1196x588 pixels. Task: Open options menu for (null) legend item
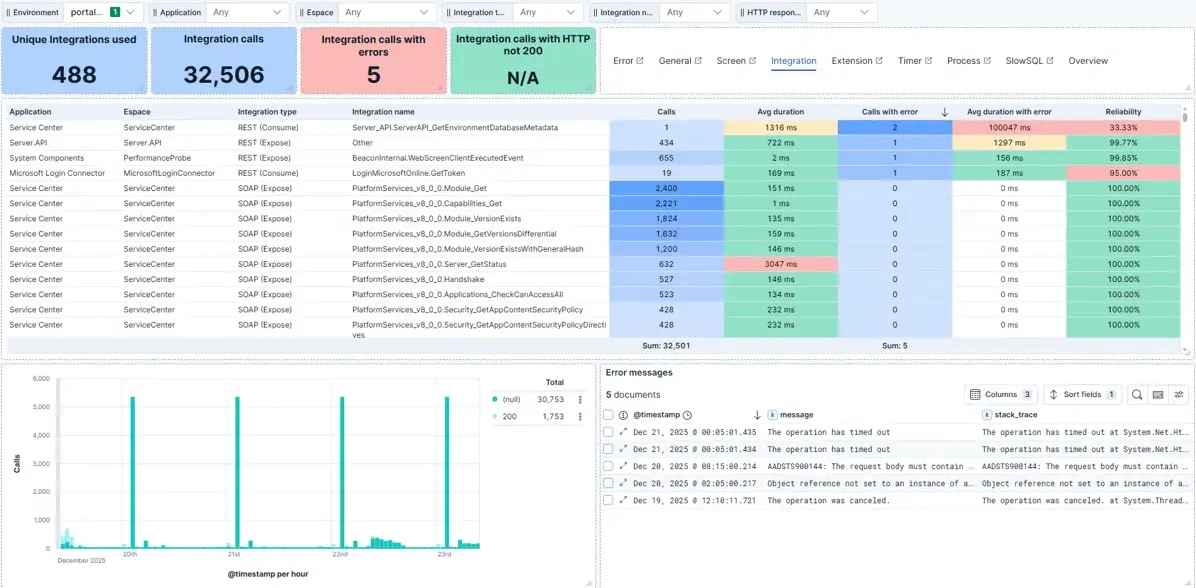pos(580,399)
